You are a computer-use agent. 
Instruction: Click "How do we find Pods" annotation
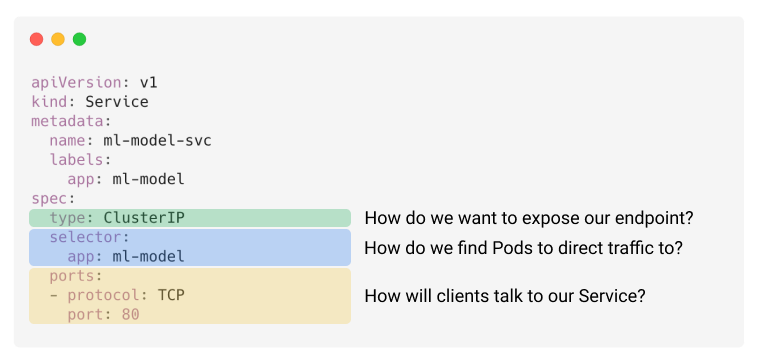click(523, 248)
